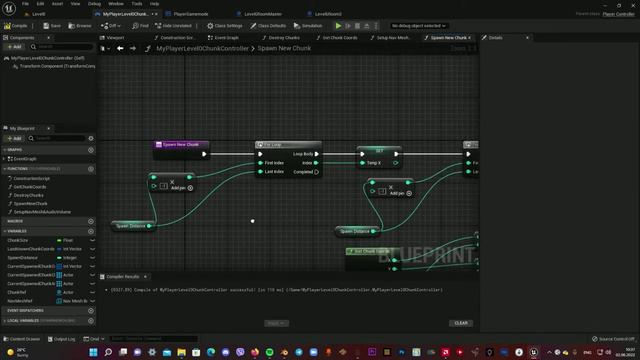Viewport: 640px width, 360px height.
Task: Click the Components panel search field
Action: tap(62, 47)
